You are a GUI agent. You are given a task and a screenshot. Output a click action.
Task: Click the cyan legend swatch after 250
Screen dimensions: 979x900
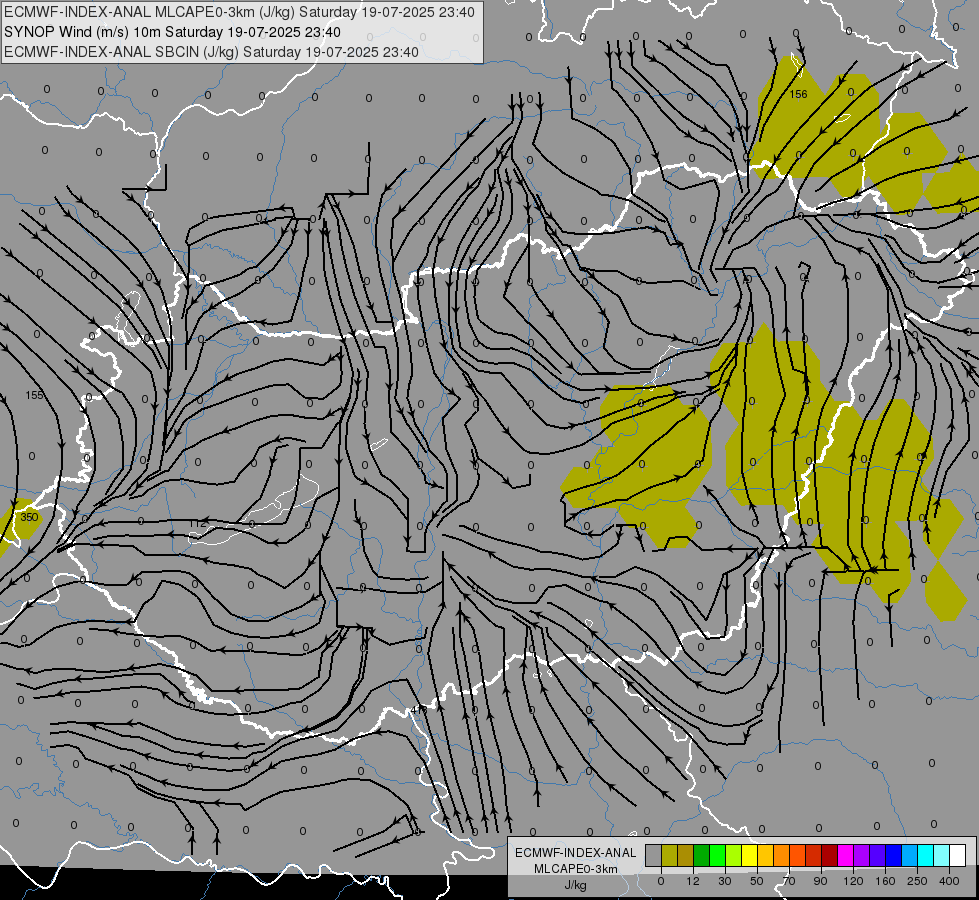click(x=927, y=855)
